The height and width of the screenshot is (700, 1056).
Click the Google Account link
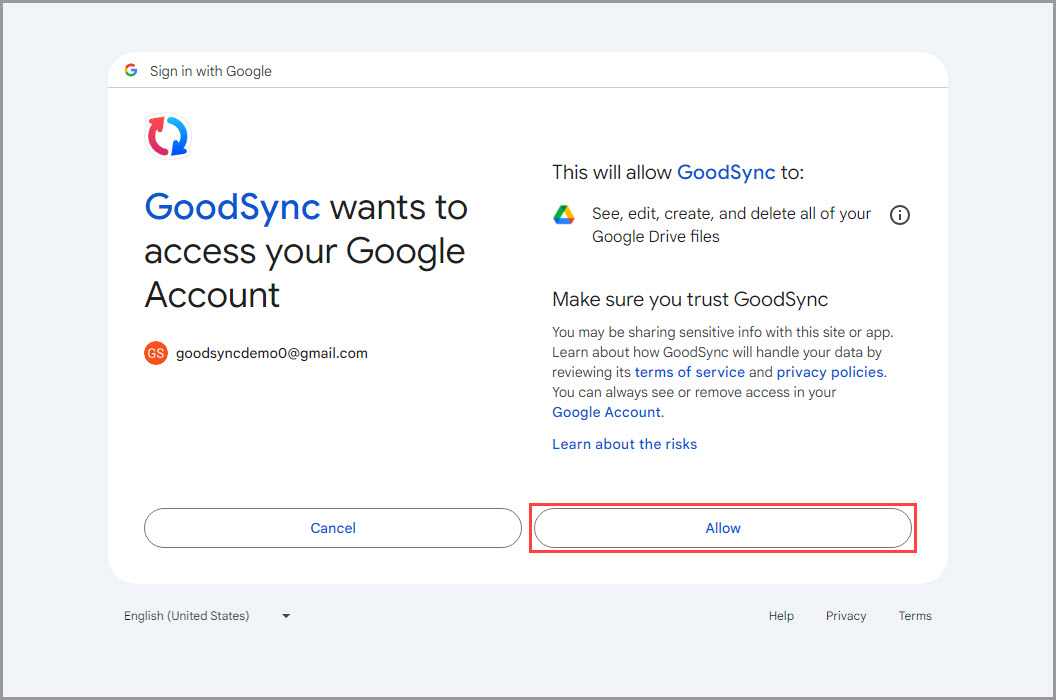(605, 412)
